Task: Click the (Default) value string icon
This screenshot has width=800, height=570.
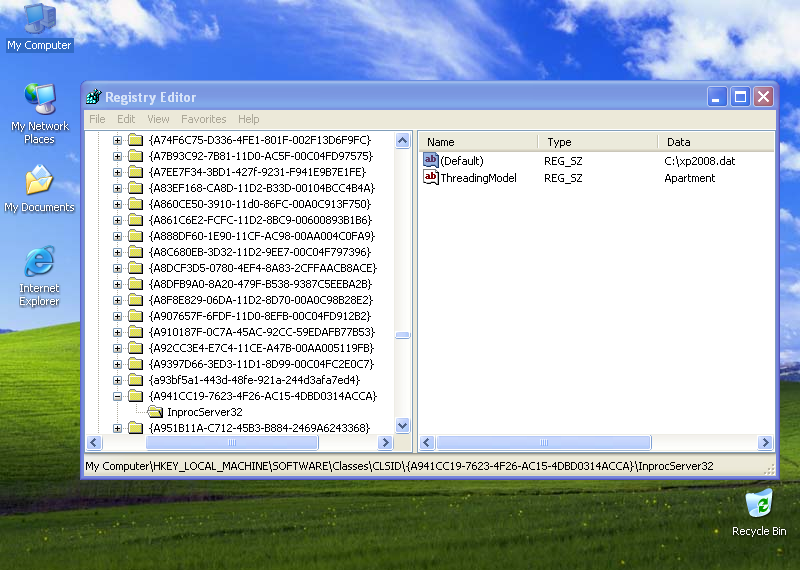Action: click(x=431, y=160)
